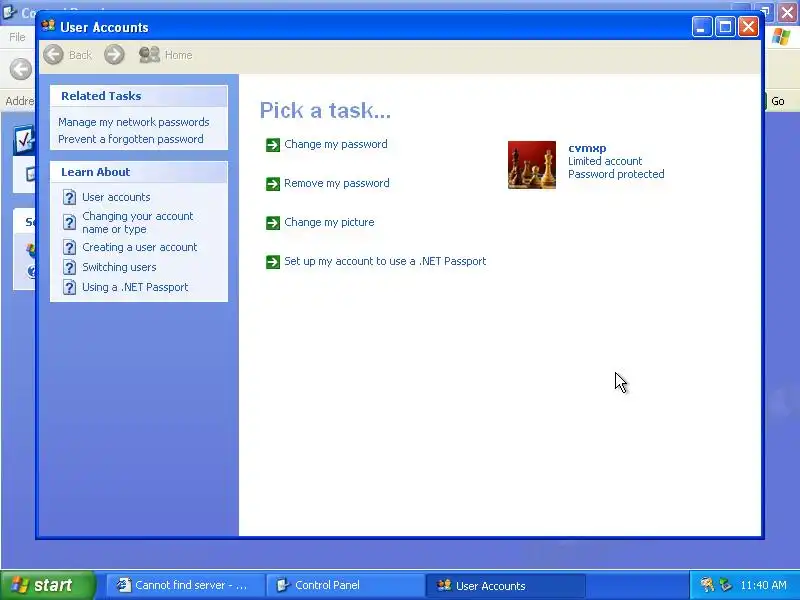Open Remove my password task
Image resolution: width=800 pixels, height=600 pixels.
(337, 183)
